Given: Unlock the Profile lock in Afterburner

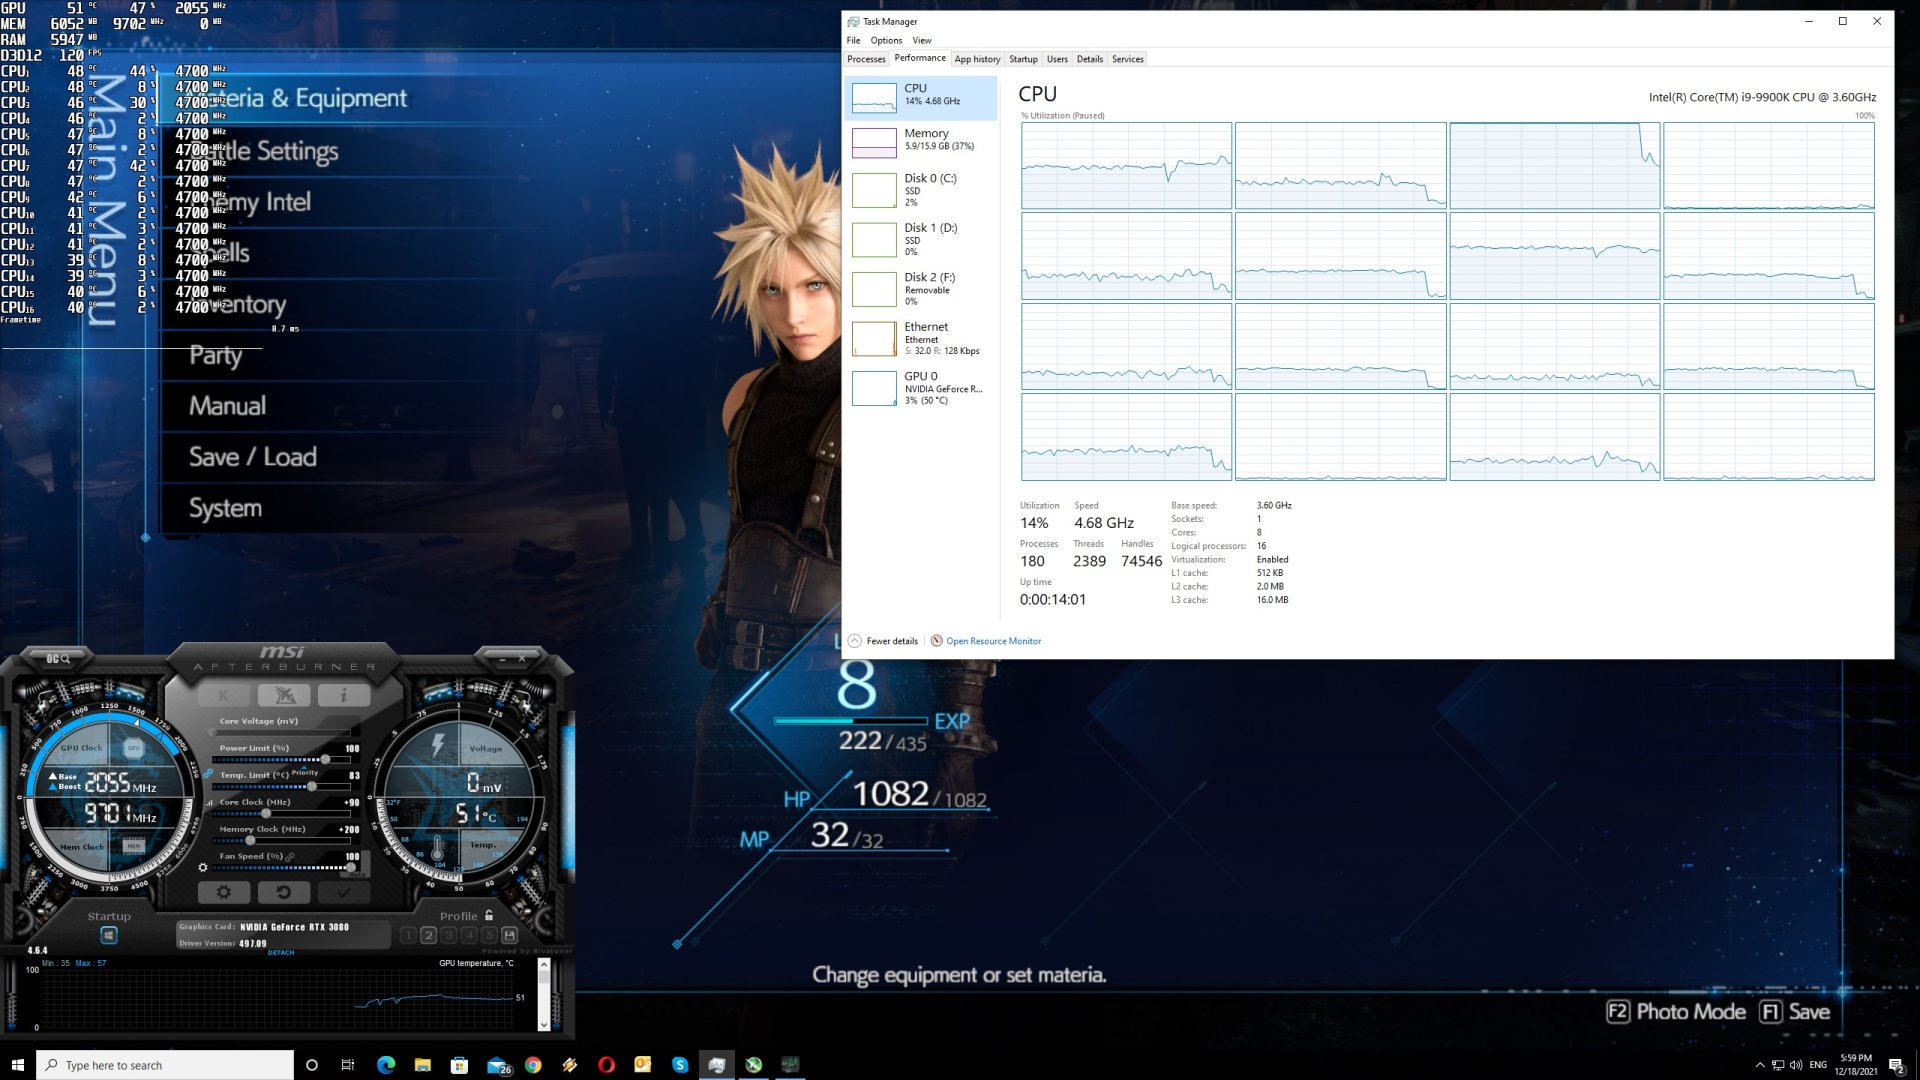Looking at the screenshot, I should 491,915.
